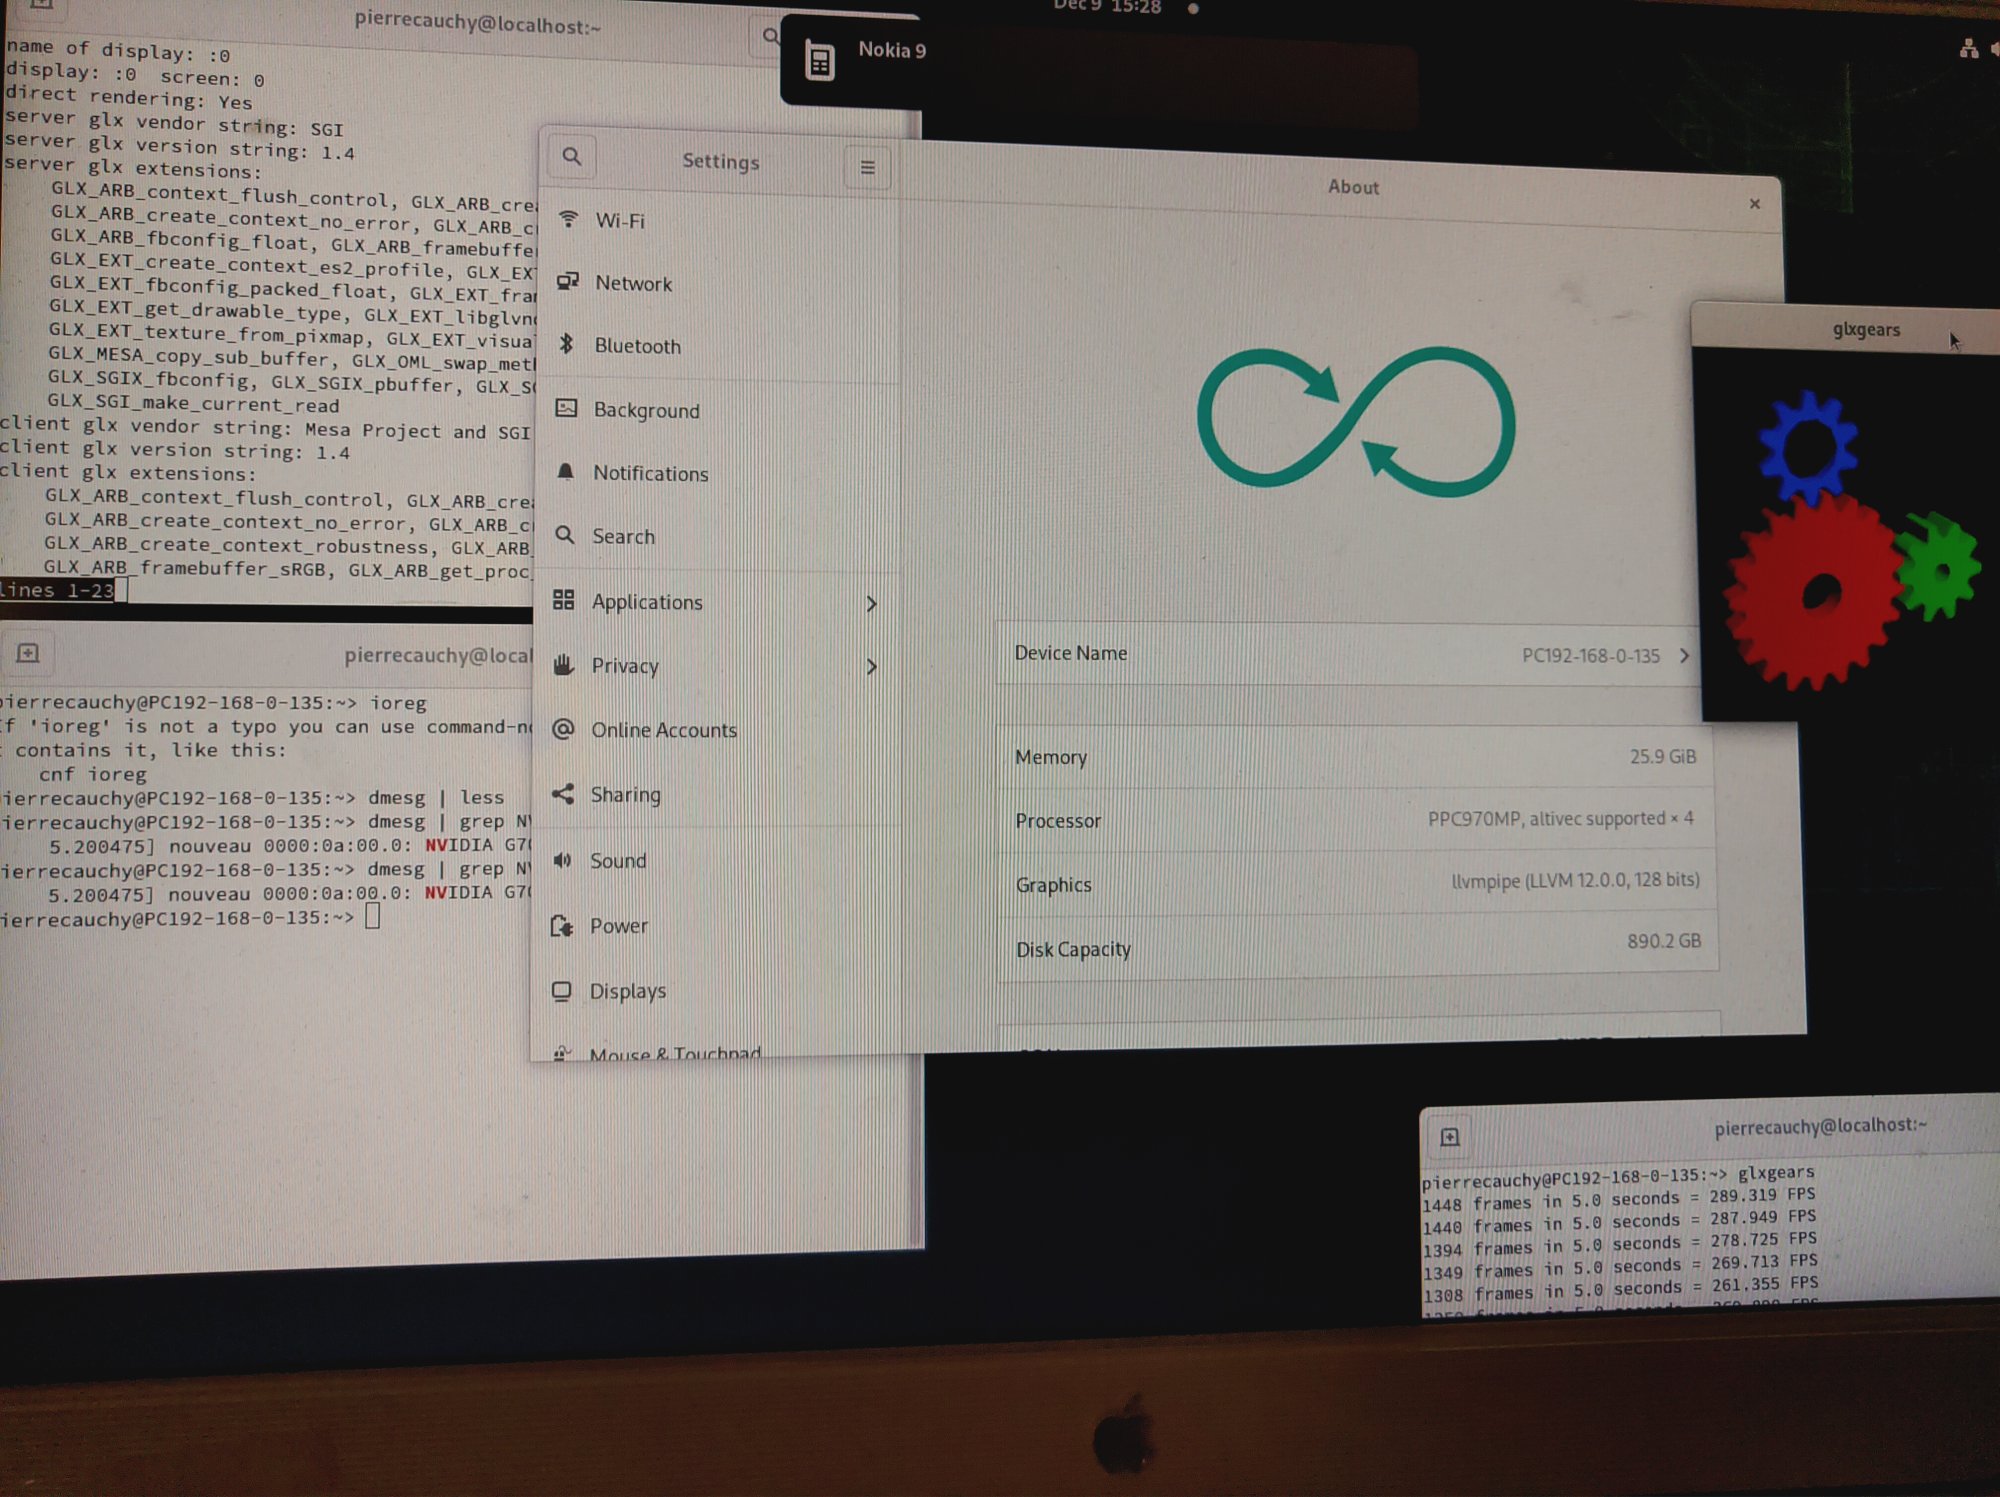Image resolution: width=2000 pixels, height=1497 pixels.
Task: Open the Displays settings panel
Action: (627, 991)
